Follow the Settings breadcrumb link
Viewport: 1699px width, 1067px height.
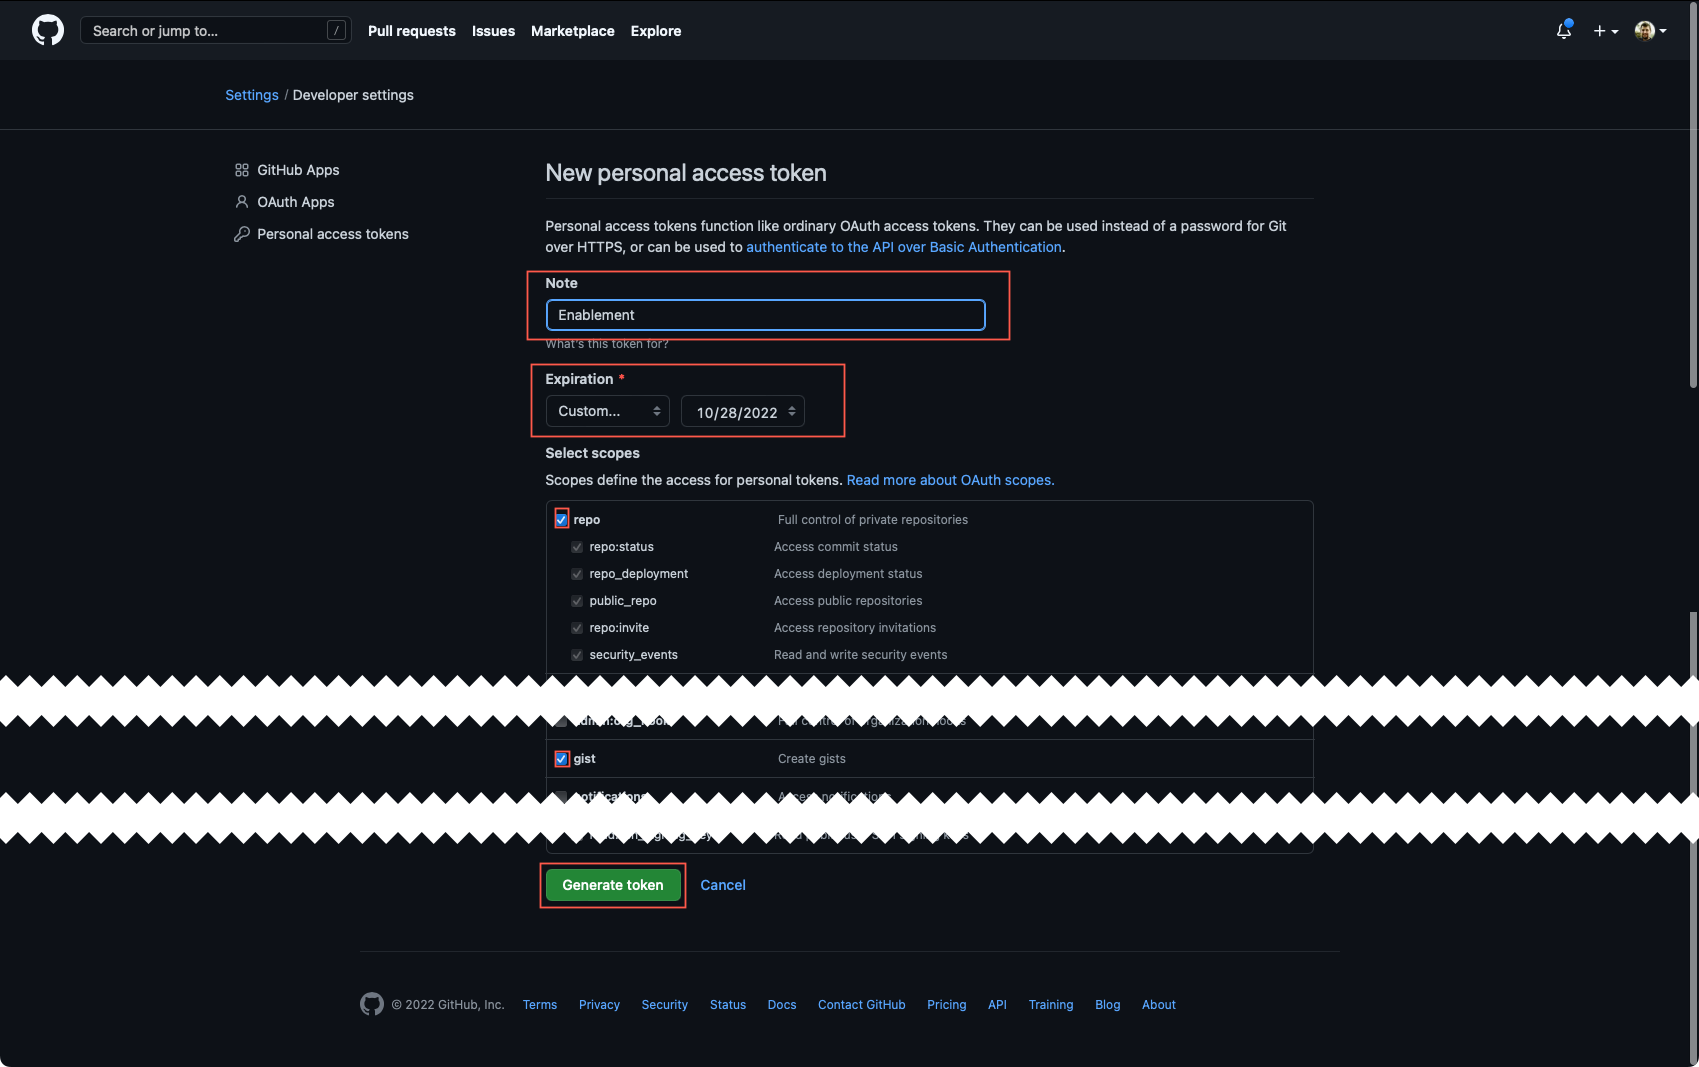click(252, 95)
